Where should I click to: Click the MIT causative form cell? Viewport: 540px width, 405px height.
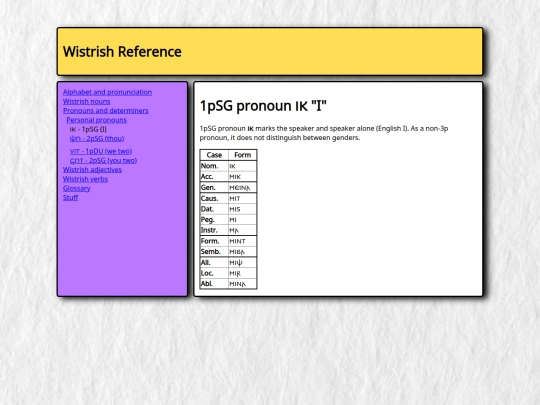point(242,198)
